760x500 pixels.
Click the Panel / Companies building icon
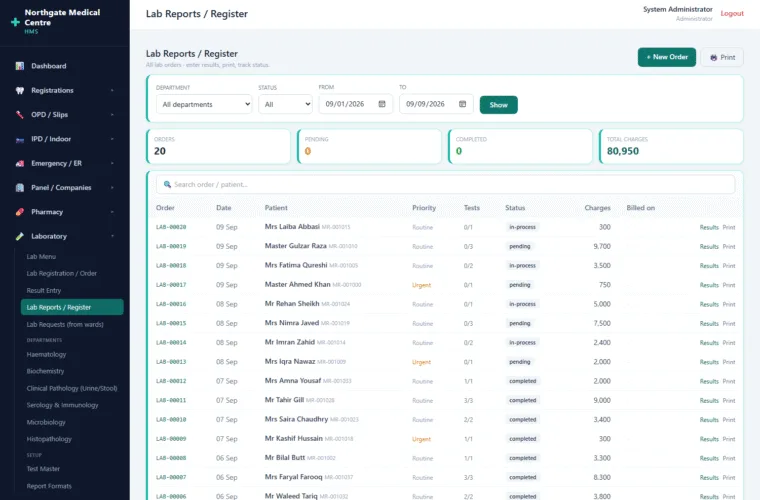[19, 188]
